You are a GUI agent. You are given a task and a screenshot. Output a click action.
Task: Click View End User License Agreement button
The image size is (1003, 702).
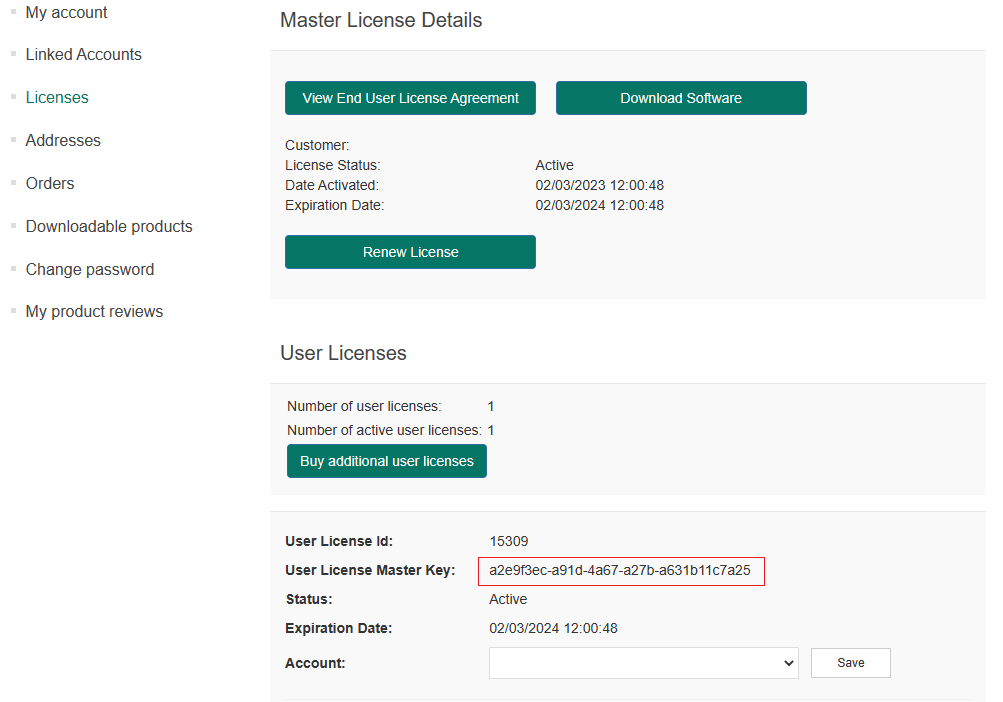(x=410, y=98)
